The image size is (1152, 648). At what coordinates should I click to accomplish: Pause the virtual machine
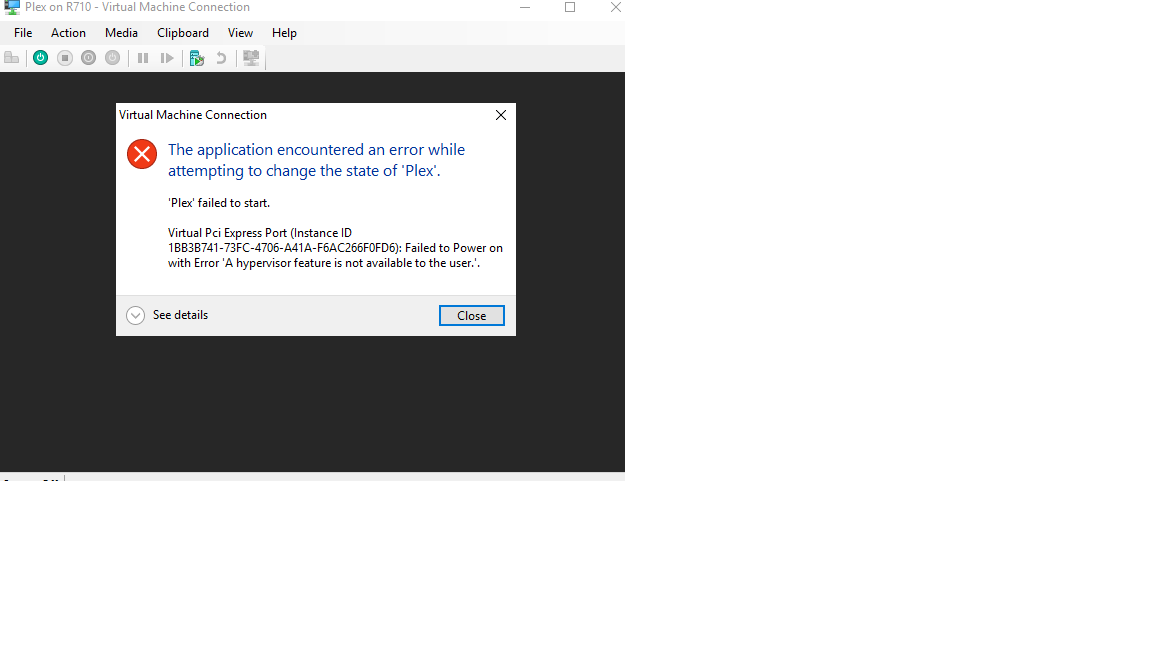(x=143, y=58)
